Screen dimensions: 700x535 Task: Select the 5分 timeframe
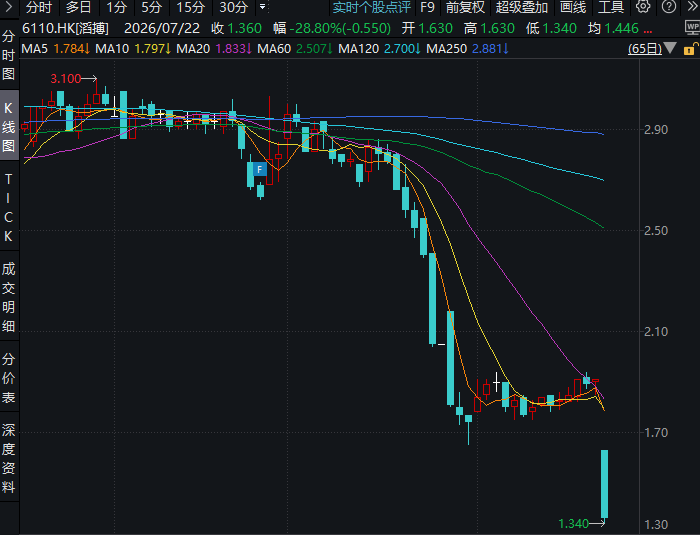click(x=151, y=7)
